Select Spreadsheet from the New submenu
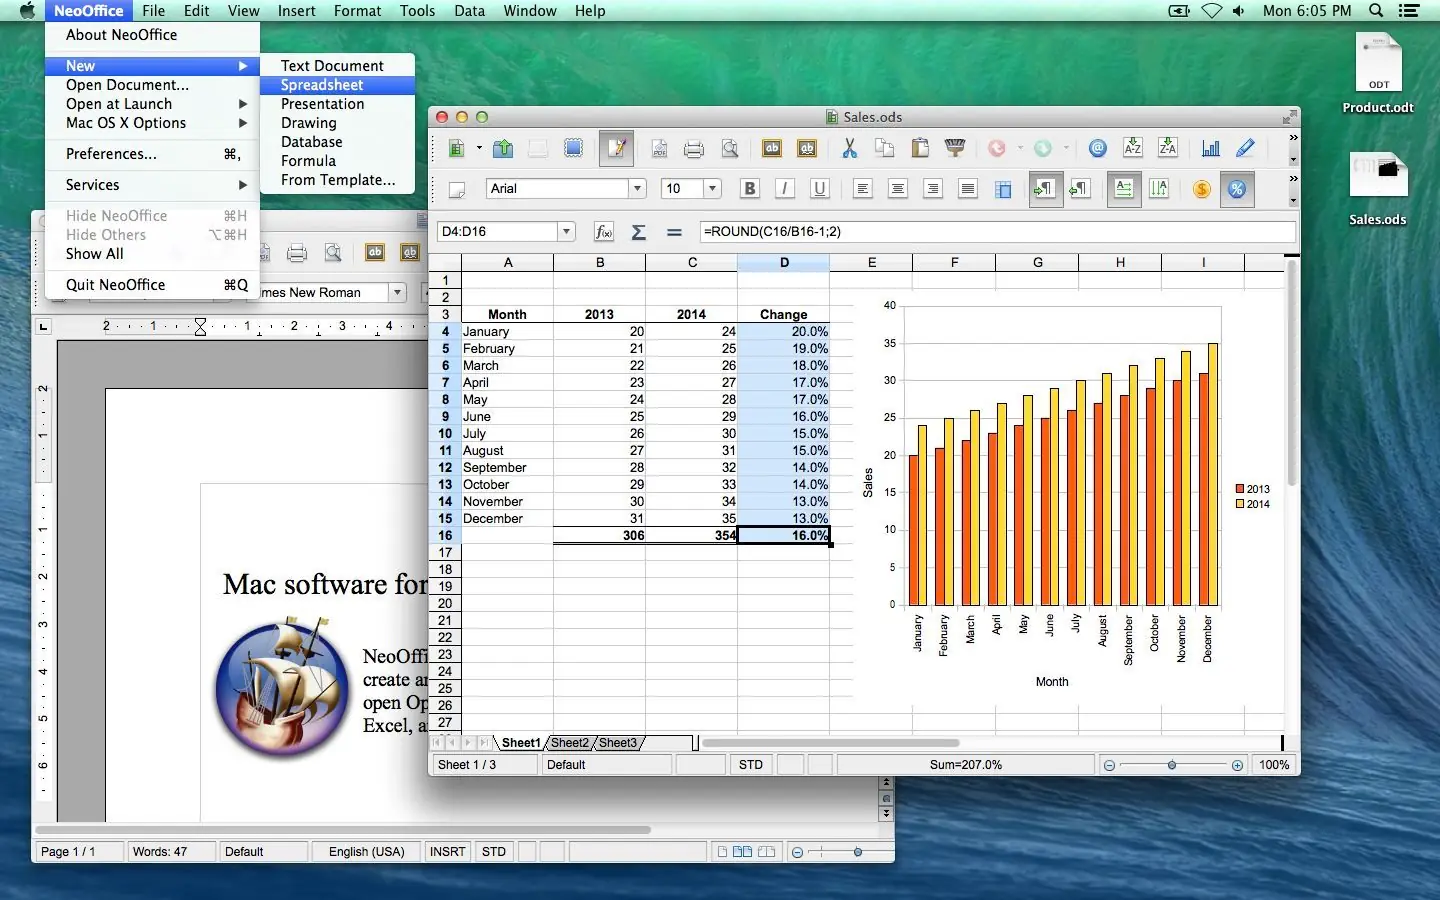This screenshot has width=1440, height=900. click(337, 85)
